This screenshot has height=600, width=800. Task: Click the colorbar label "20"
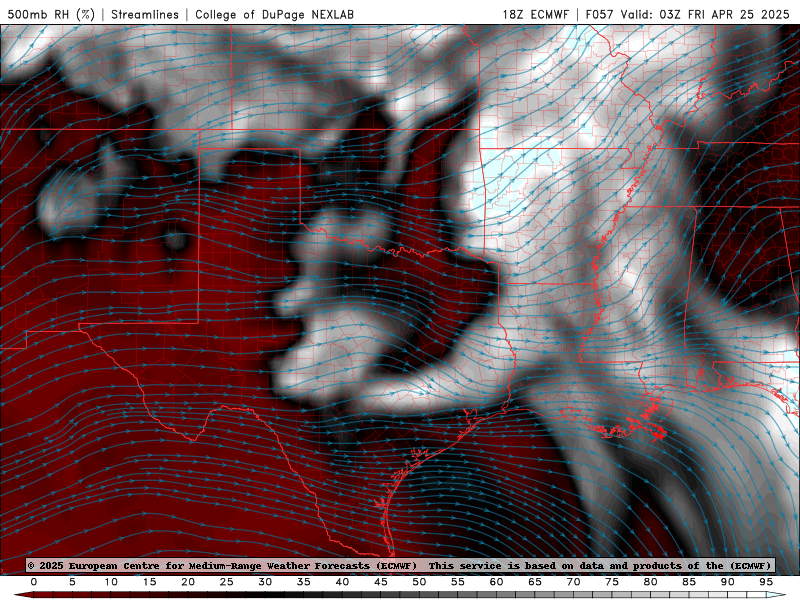[x=188, y=582]
